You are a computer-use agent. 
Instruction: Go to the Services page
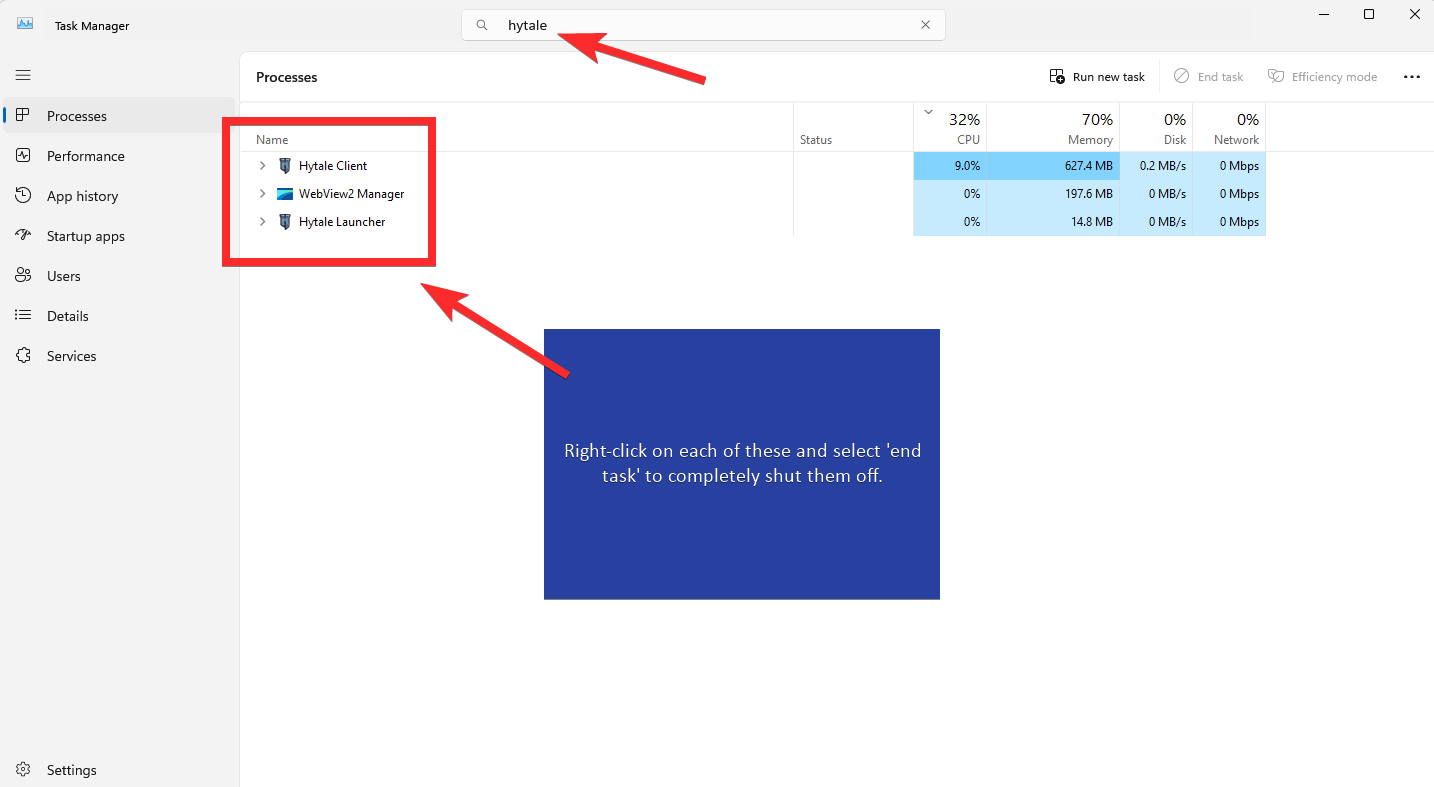point(71,356)
